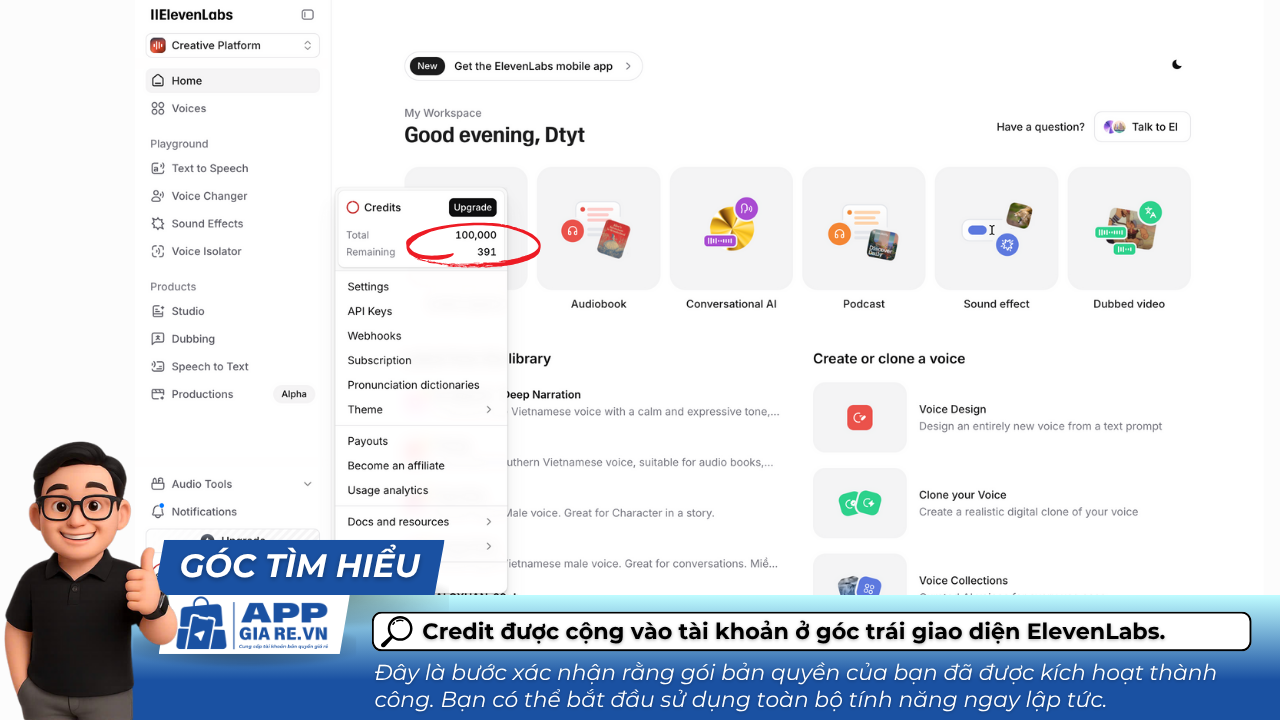Open Webhooks menu entry
Screen dimensions: 1280x720
tap(421, 336)
